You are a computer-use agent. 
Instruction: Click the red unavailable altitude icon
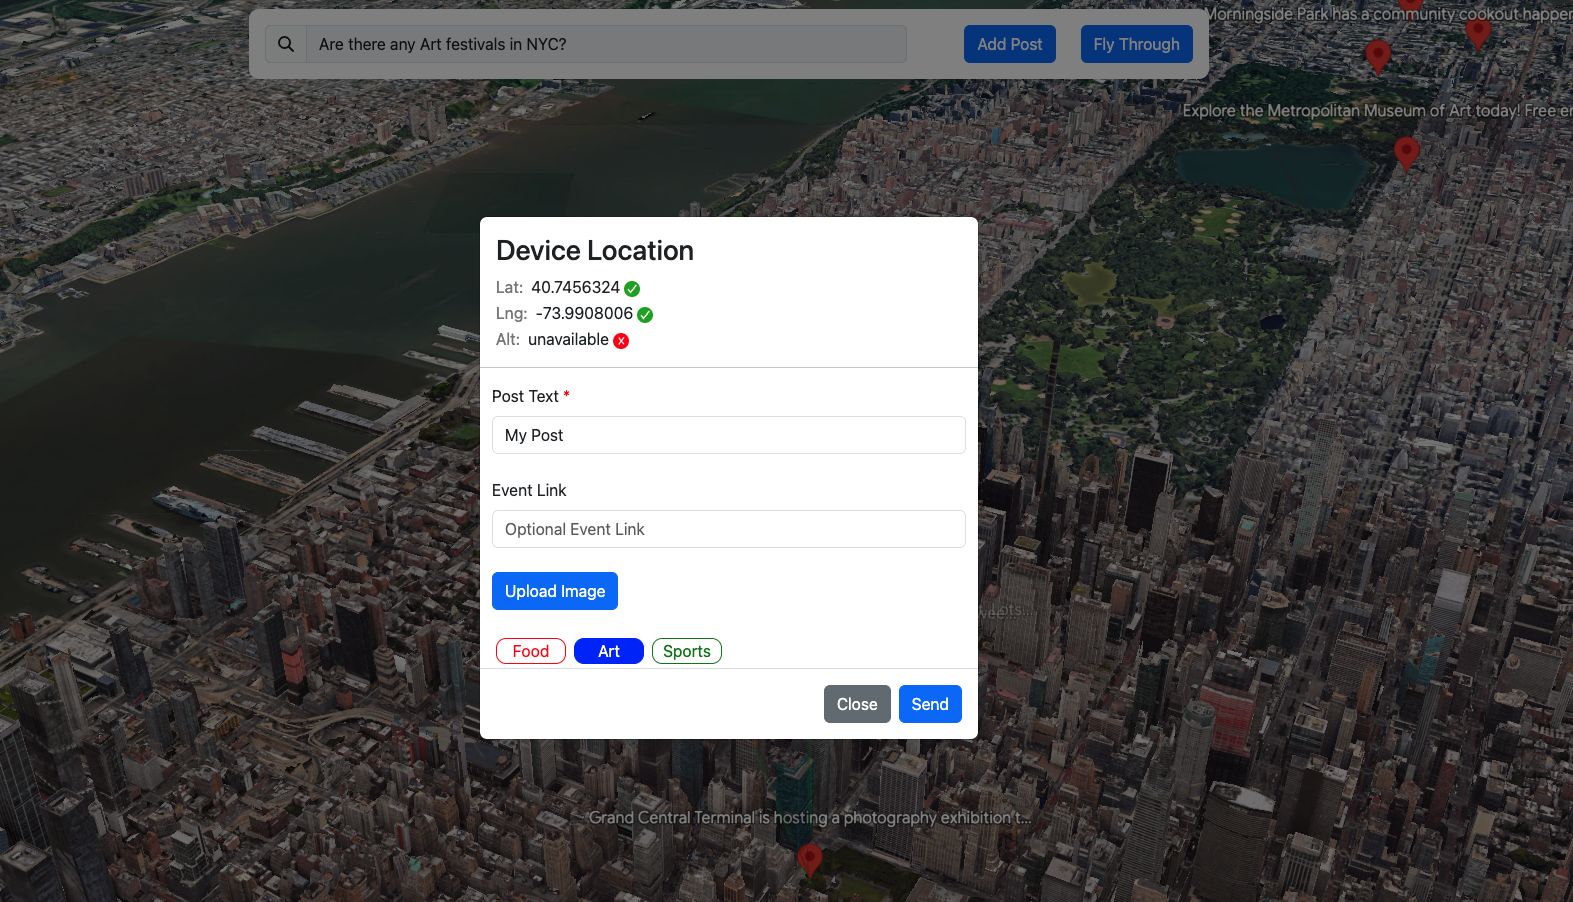coord(621,341)
